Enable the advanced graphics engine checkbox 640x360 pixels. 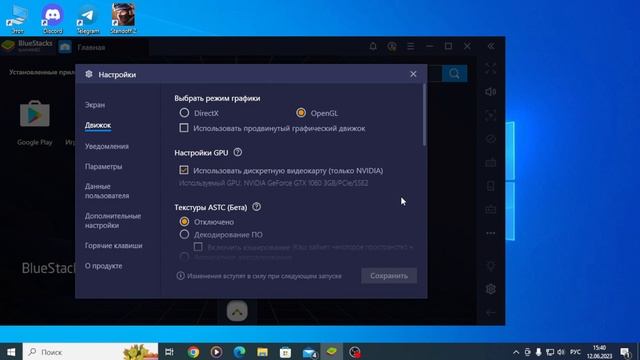click(x=184, y=128)
